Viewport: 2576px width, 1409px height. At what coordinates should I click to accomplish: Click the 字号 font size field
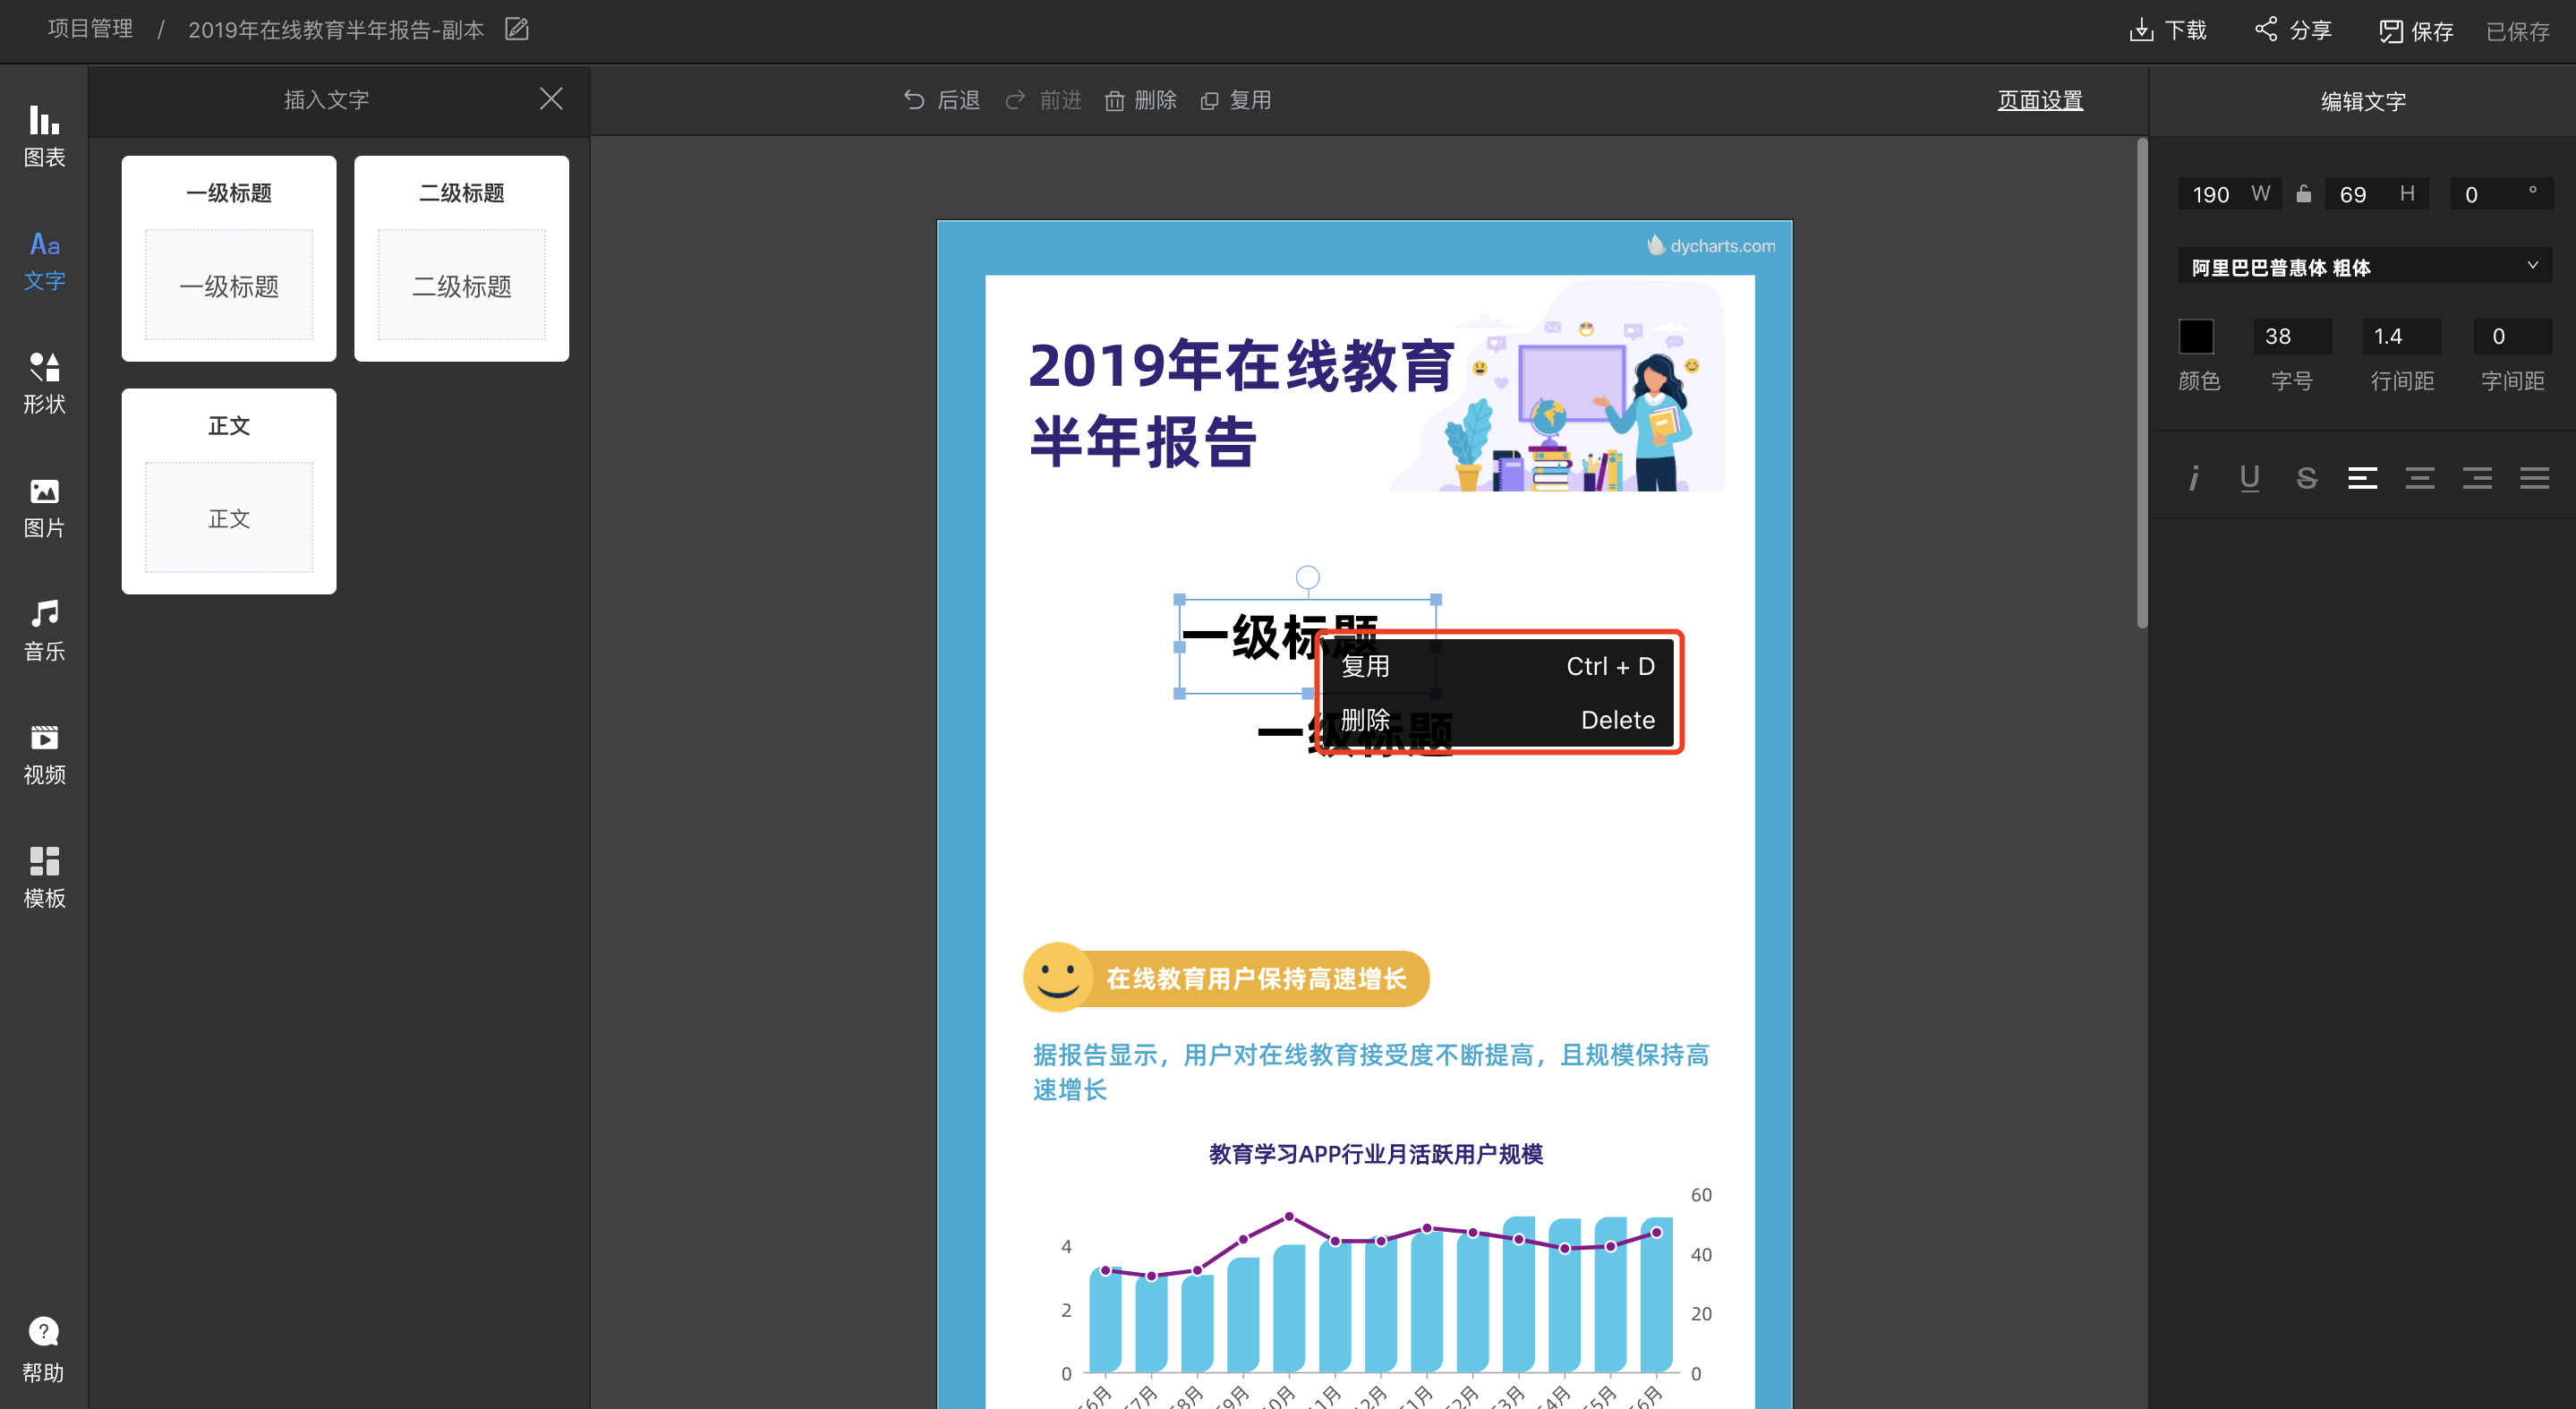click(2292, 336)
